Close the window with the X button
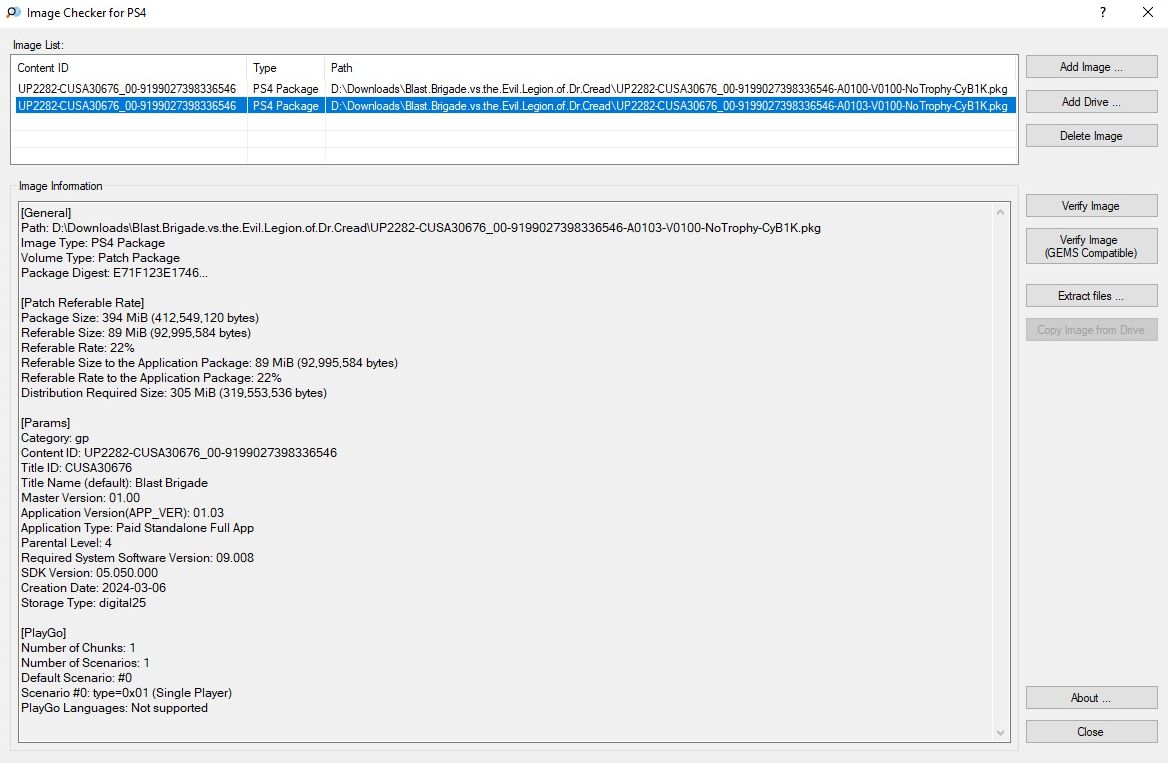The image size is (1168, 763). [x=1148, y=13]
